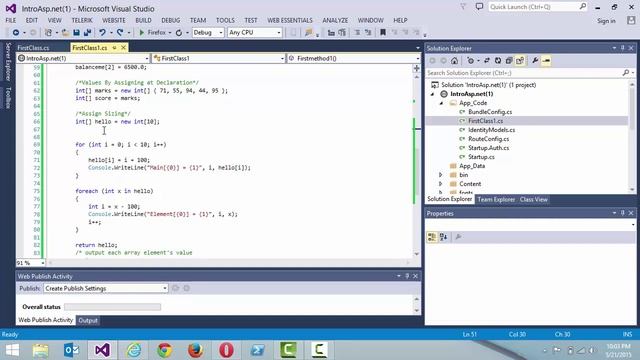Expand the Content folder node
The height and width of the screenshot is (360, 640).
(441, 184)
